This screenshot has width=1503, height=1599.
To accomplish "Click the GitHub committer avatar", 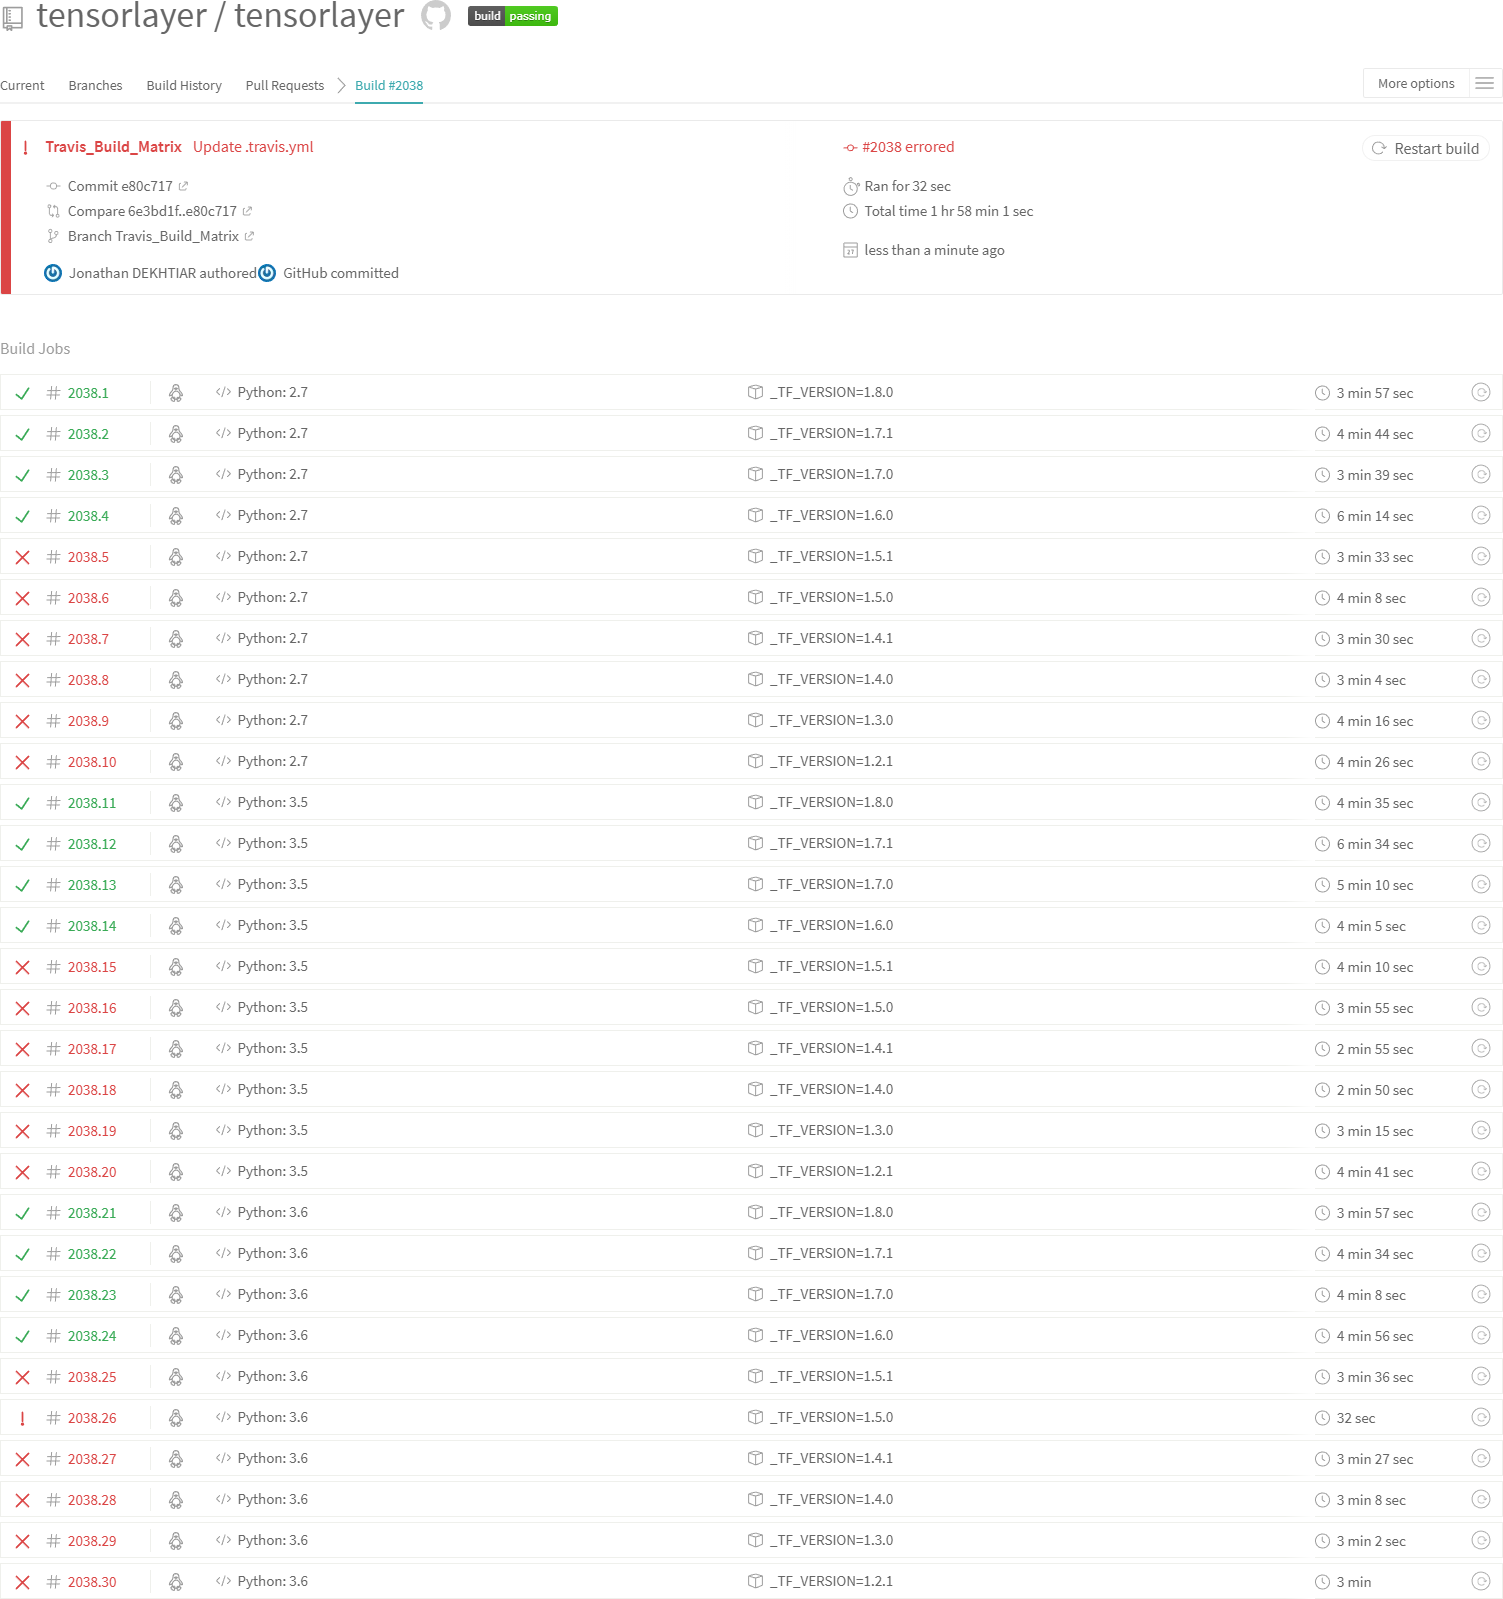I will point(267,273).
